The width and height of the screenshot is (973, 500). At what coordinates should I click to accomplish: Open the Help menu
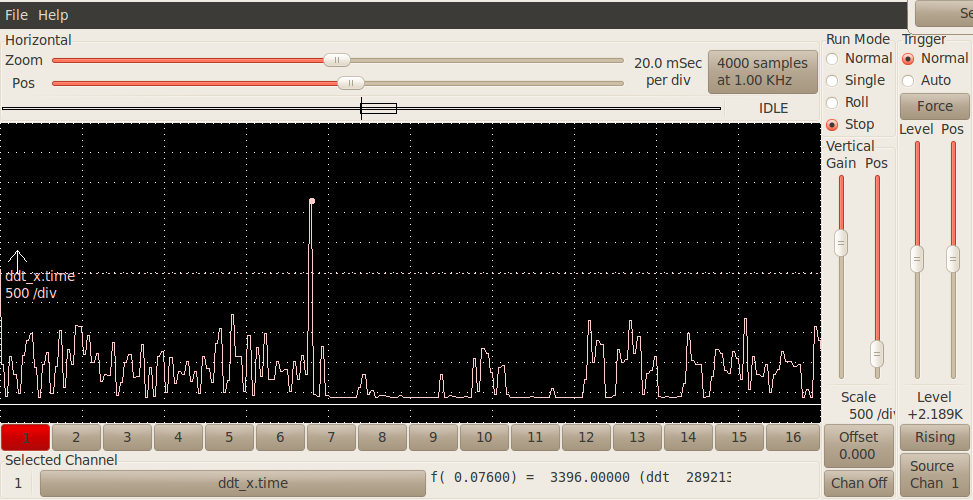(x=53, y=15)
